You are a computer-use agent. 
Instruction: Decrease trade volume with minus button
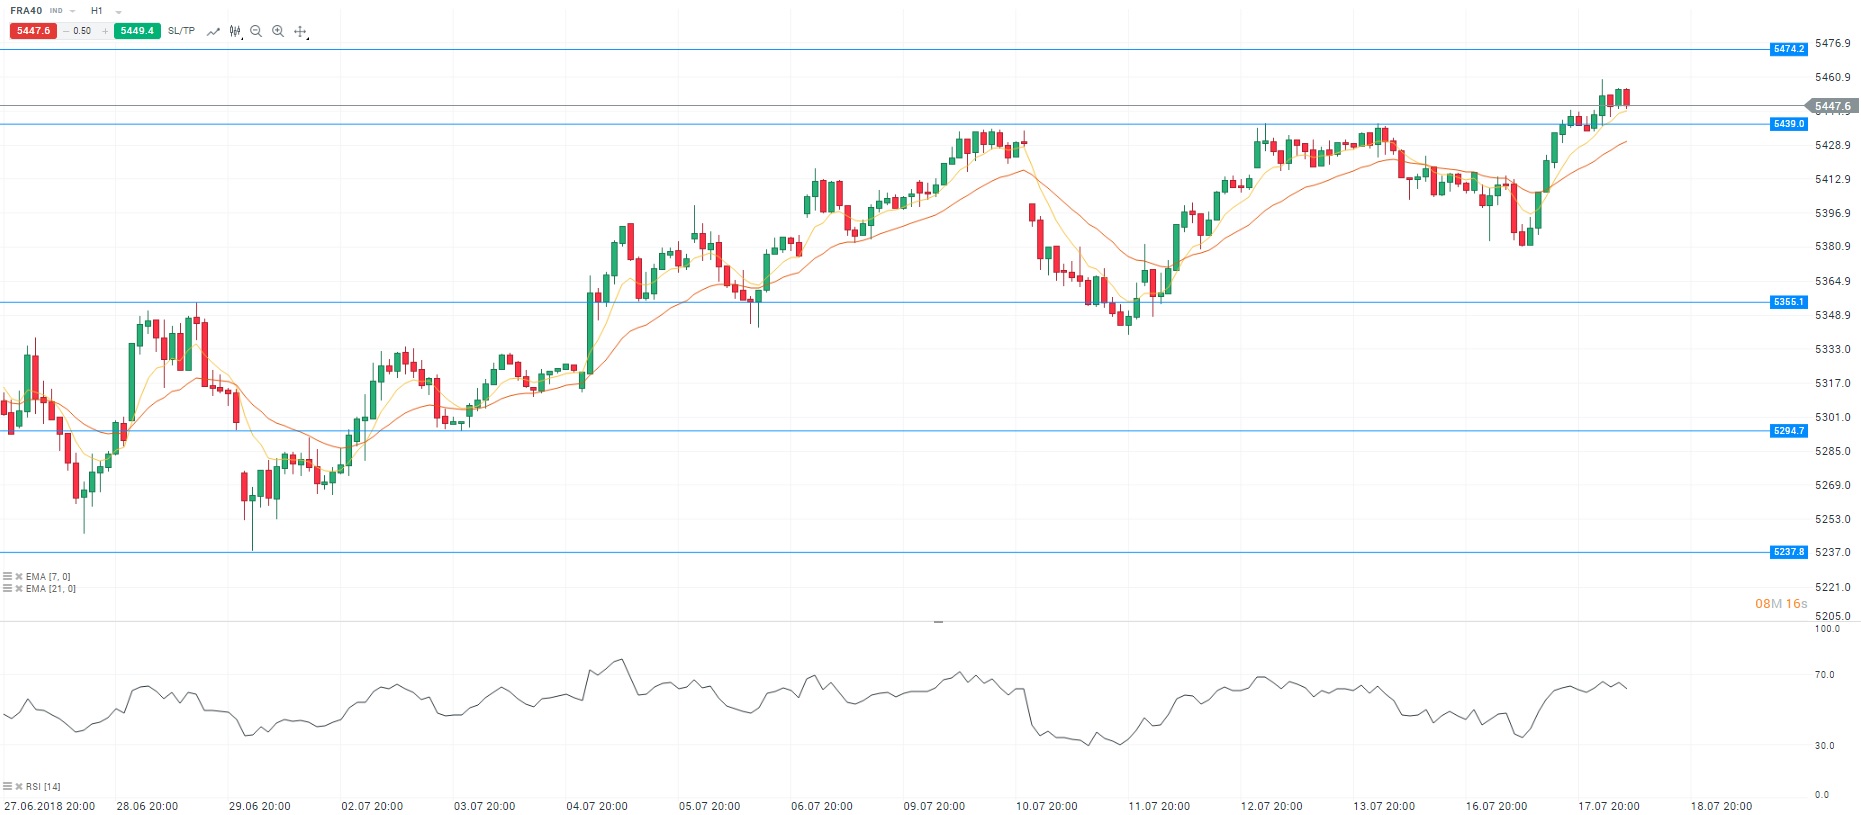(66, 31)
